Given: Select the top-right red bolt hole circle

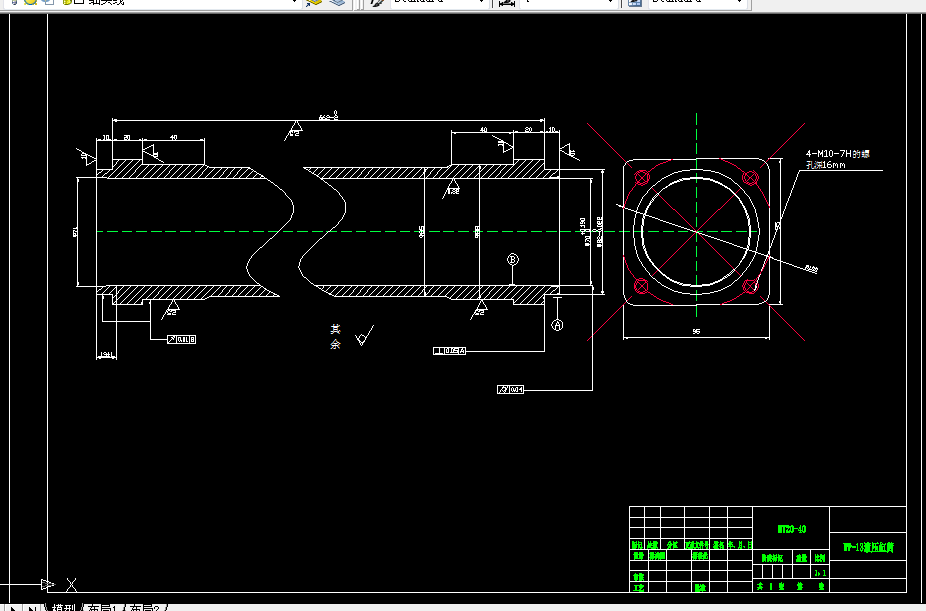Looking at the screenshot, I should (x=750, y=177).
